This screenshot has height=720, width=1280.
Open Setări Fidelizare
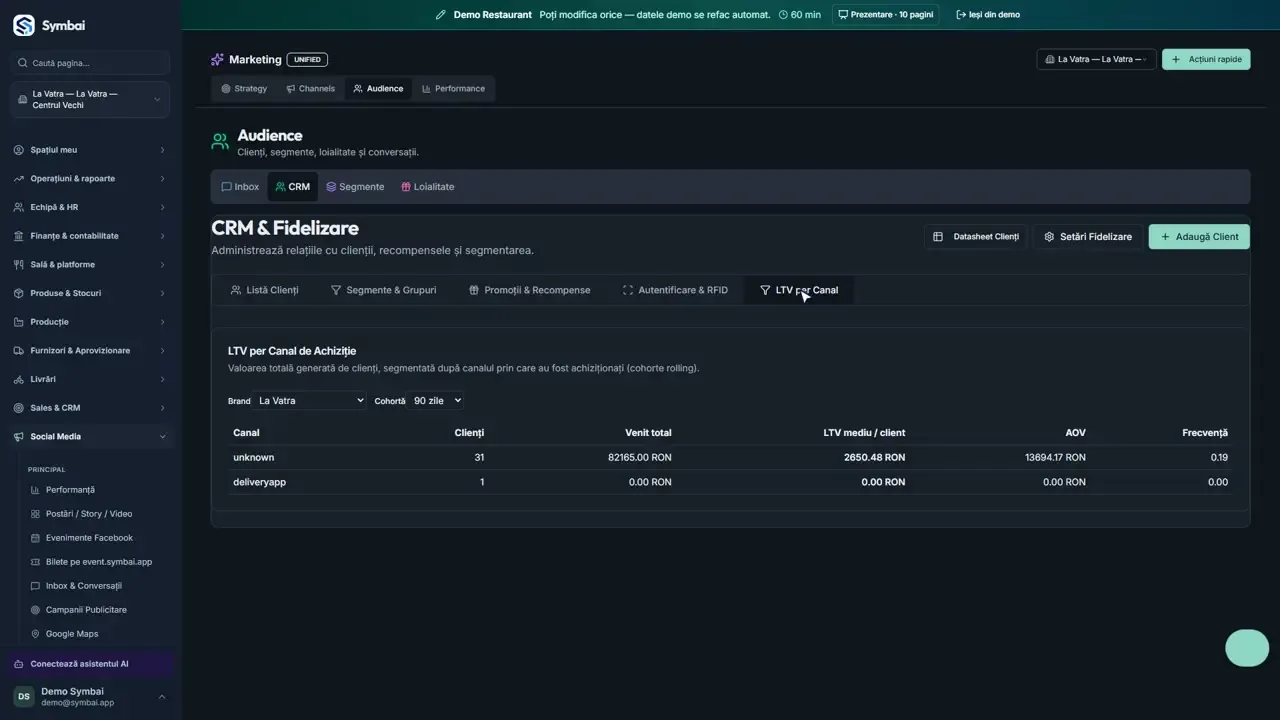pyautogui.click(x=1088, y=237)
